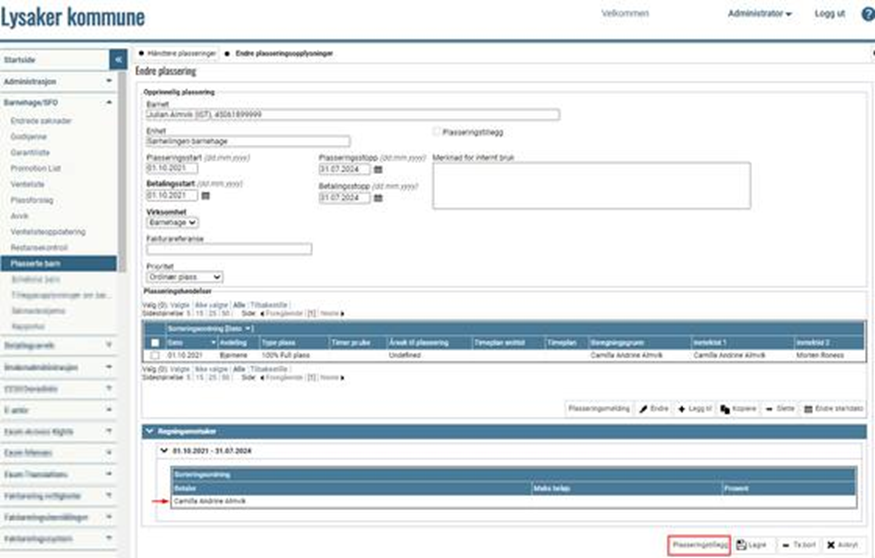Click the Fakturareferanse input field
The image size is (875, 558).
click(x=229, y=250)
